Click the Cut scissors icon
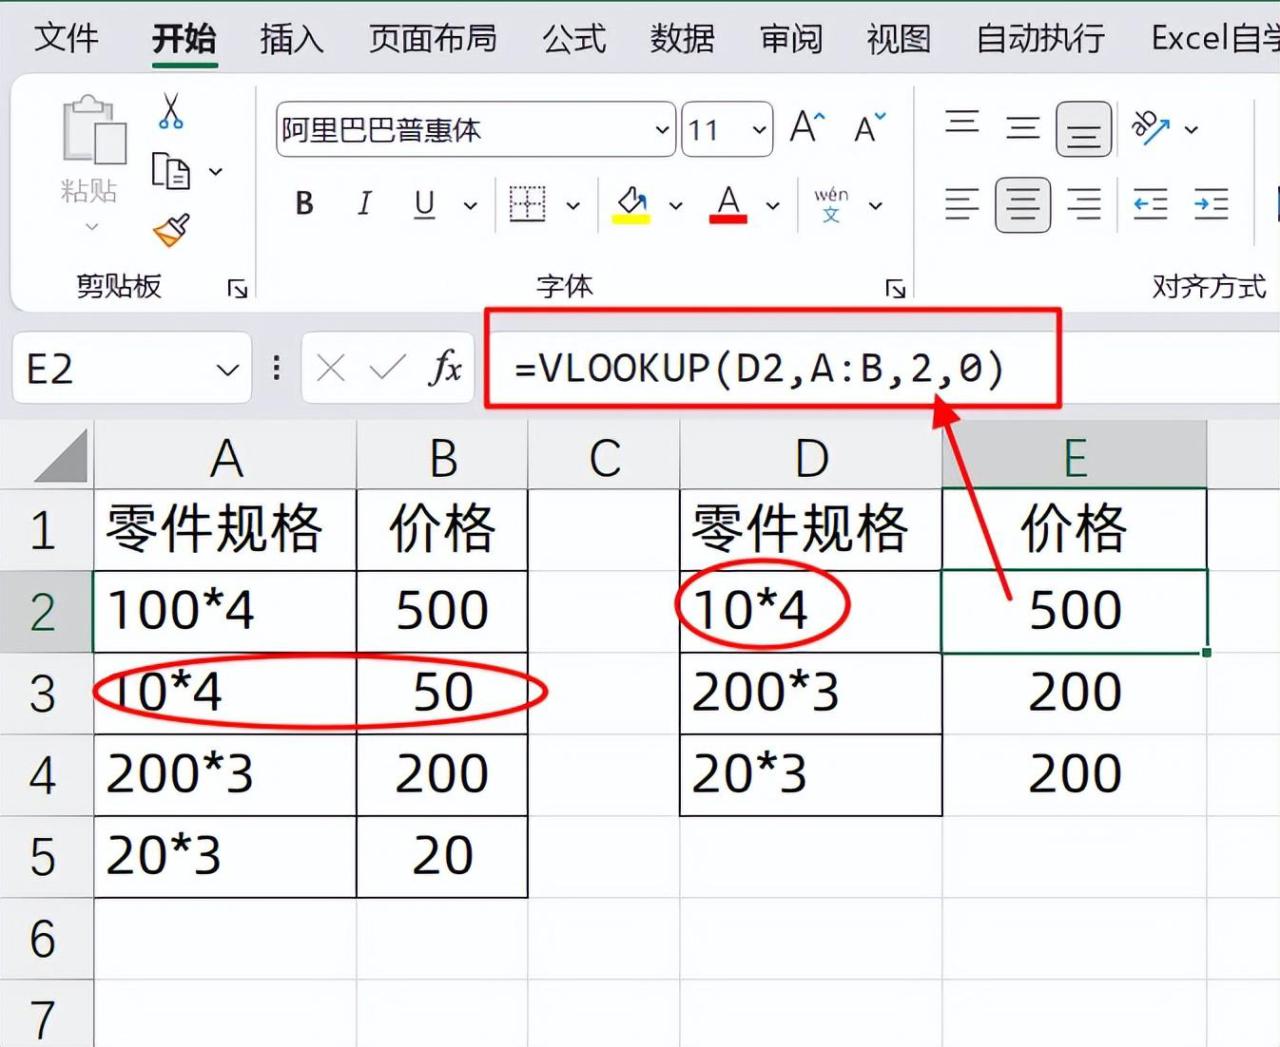Screen dimensions: 1280x1047 click(171, 111)
